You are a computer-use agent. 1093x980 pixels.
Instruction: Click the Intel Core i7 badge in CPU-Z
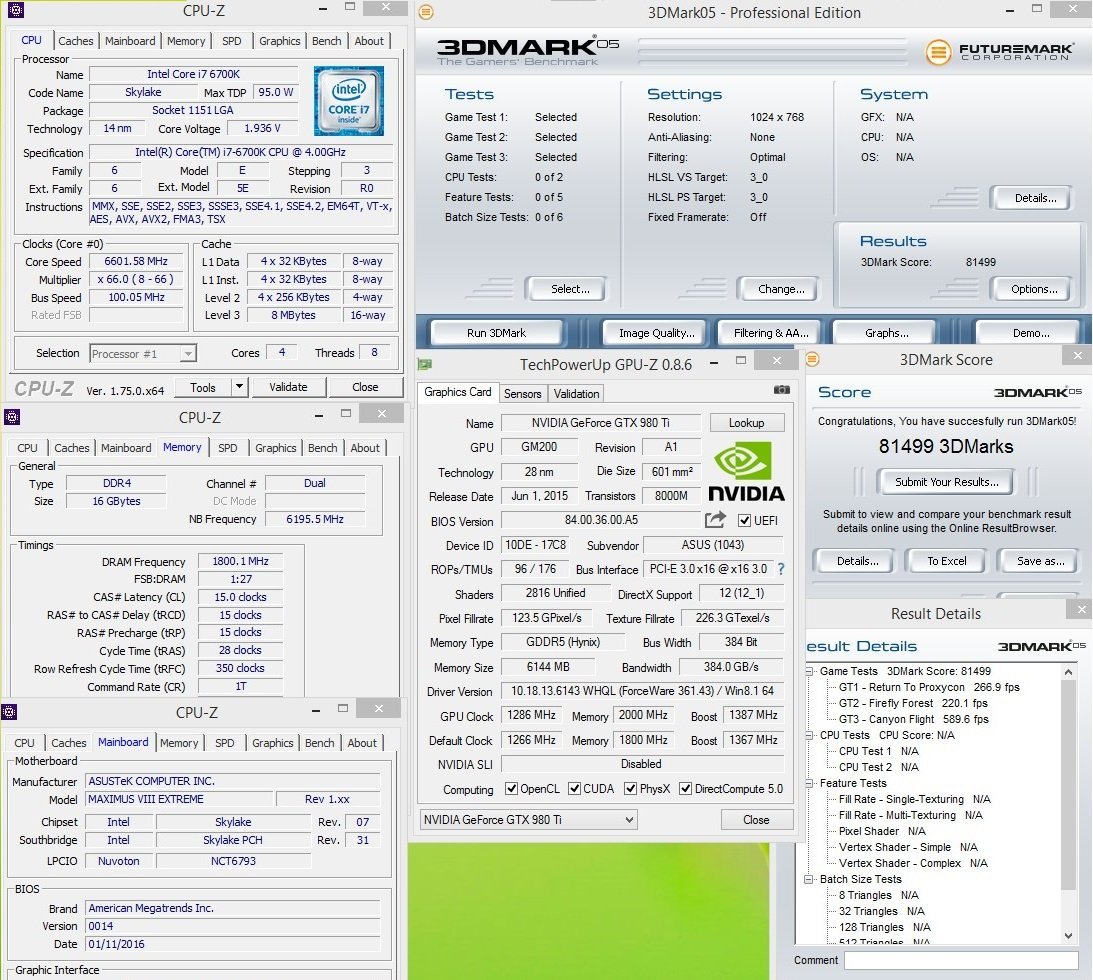point(349,100)
